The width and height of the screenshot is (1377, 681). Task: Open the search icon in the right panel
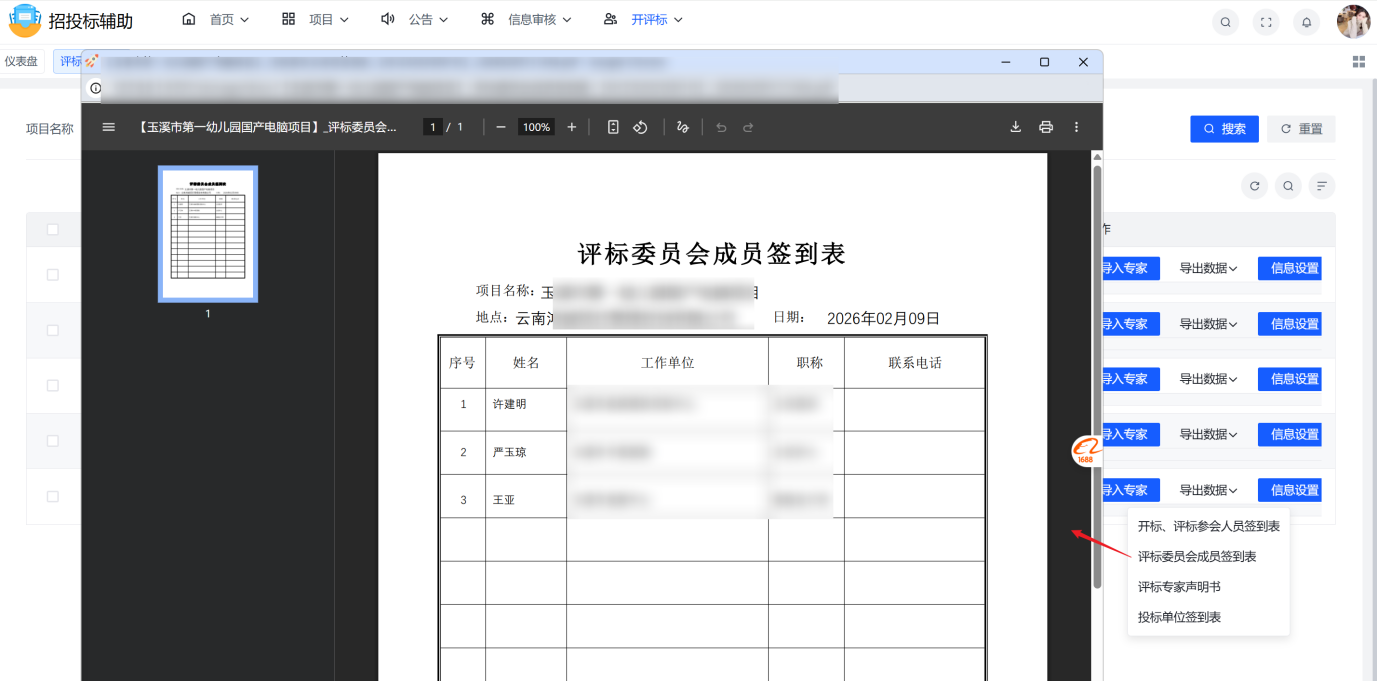(1287, 185)
